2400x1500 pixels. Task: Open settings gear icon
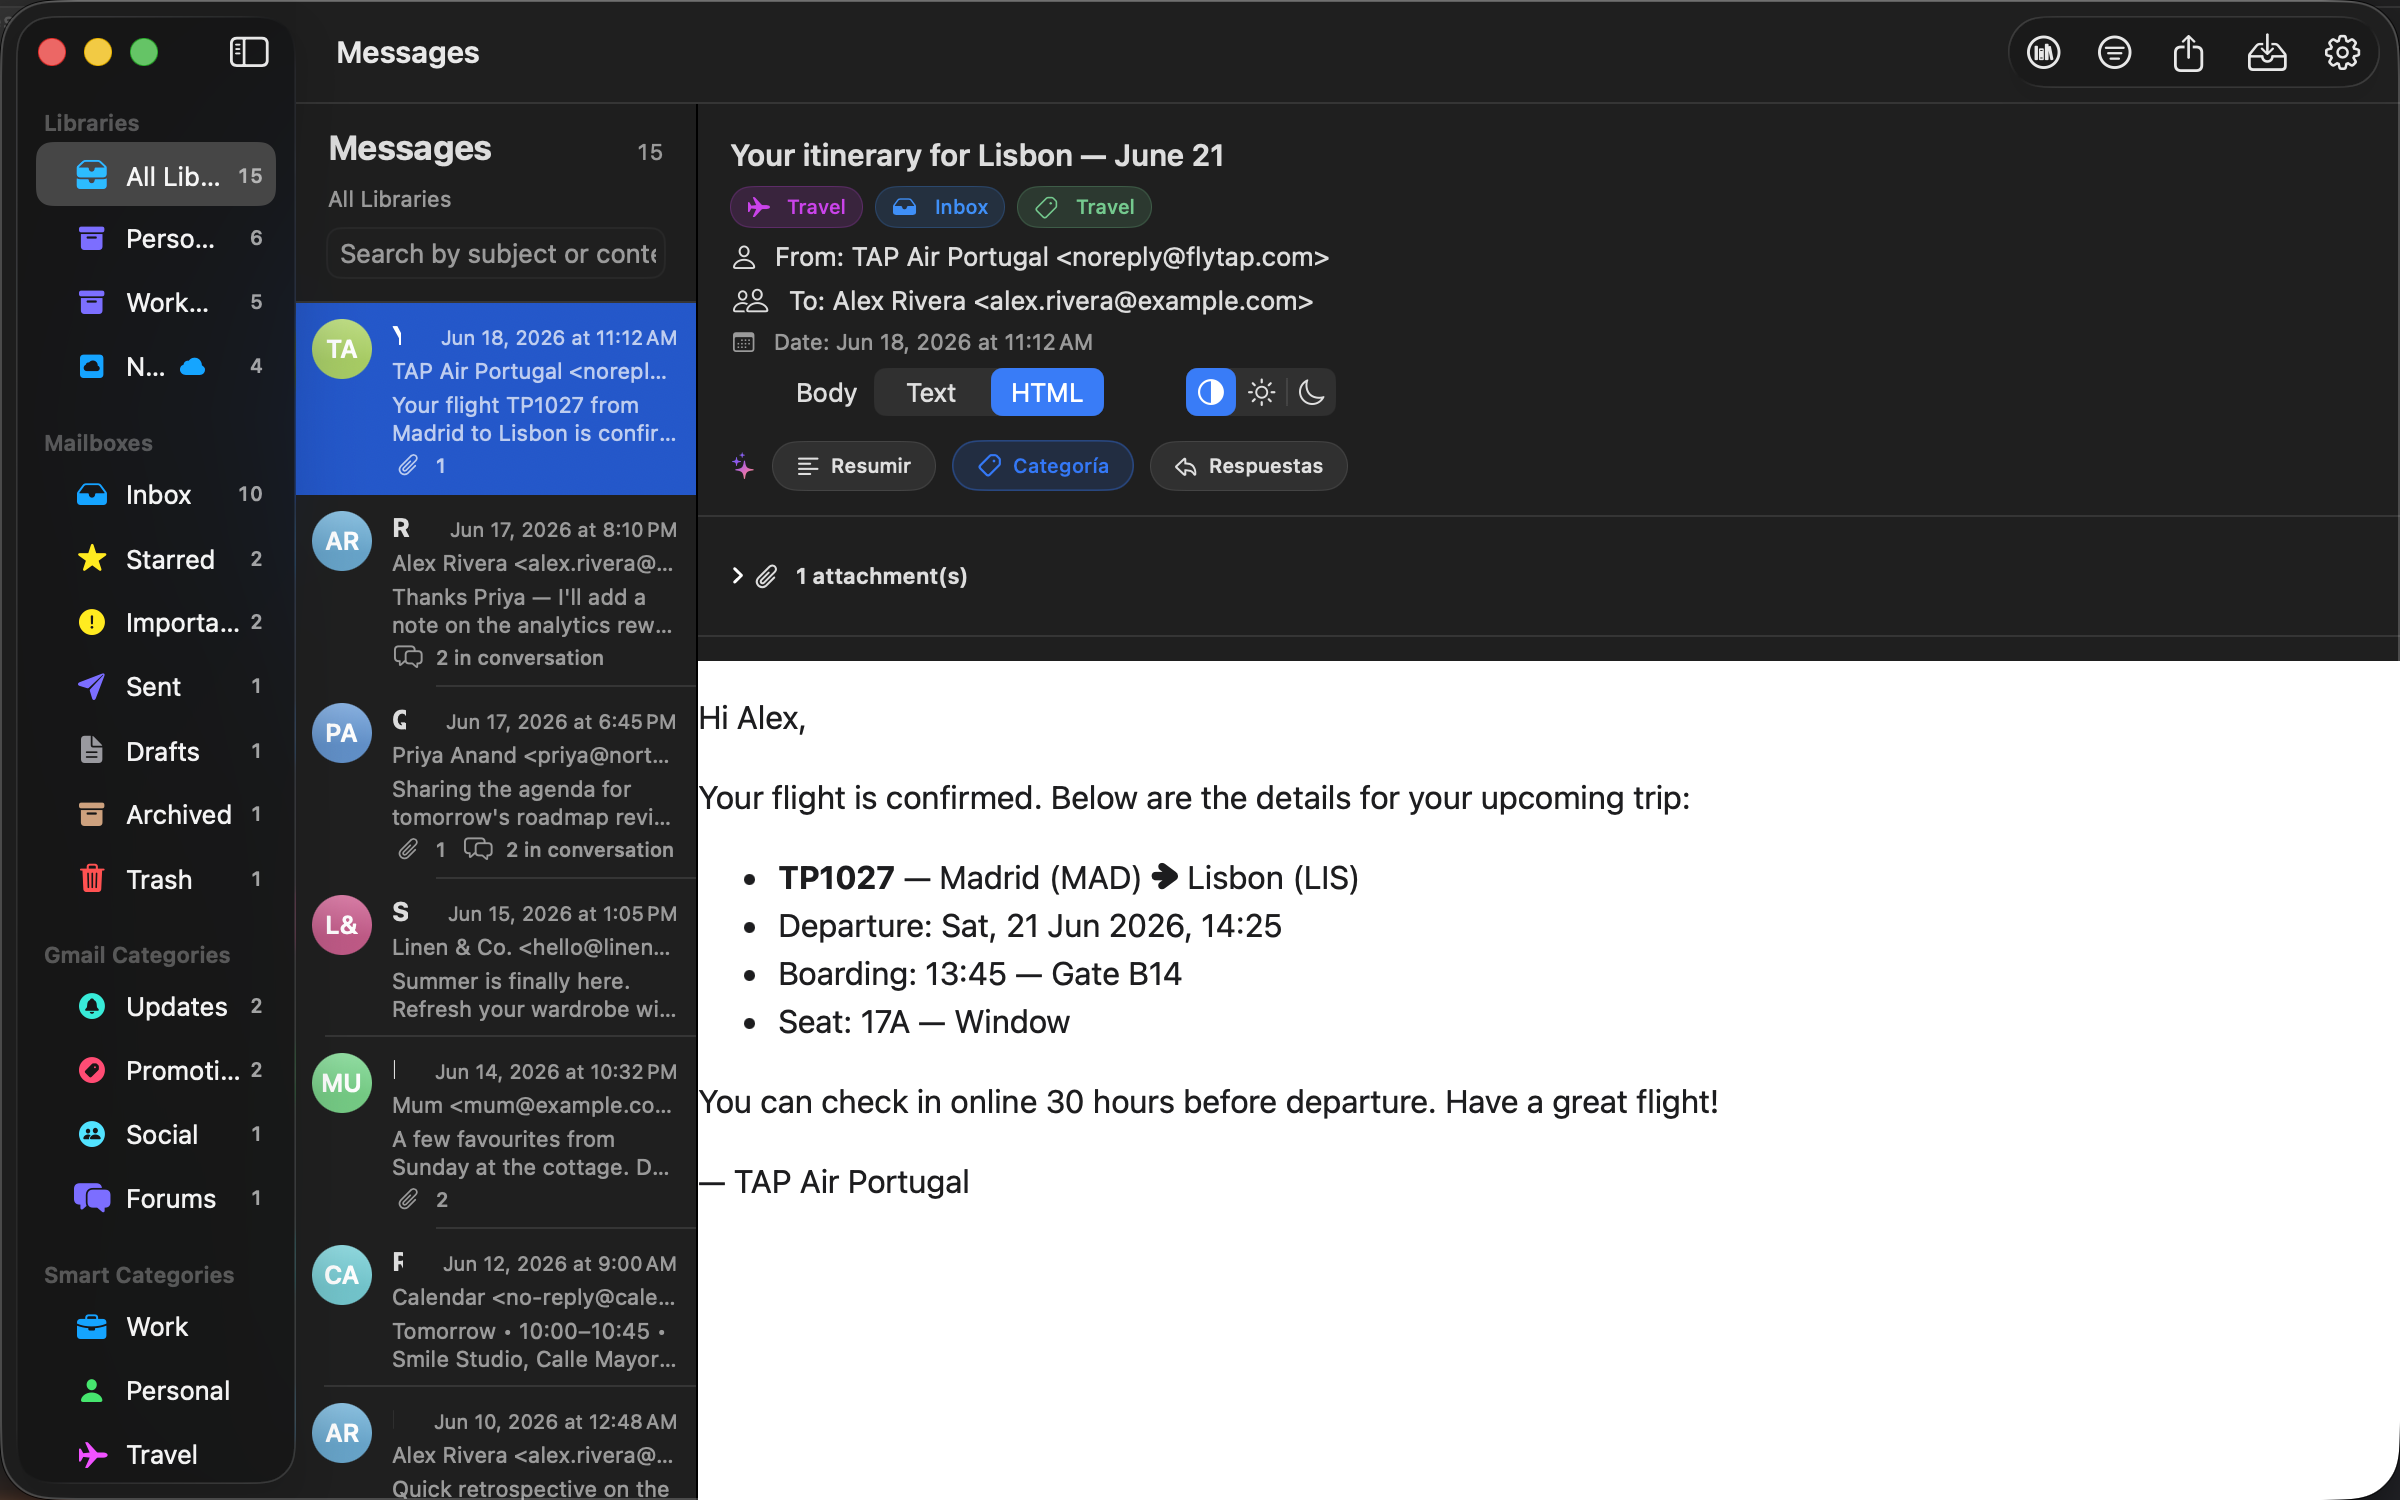coord(2342,52)
